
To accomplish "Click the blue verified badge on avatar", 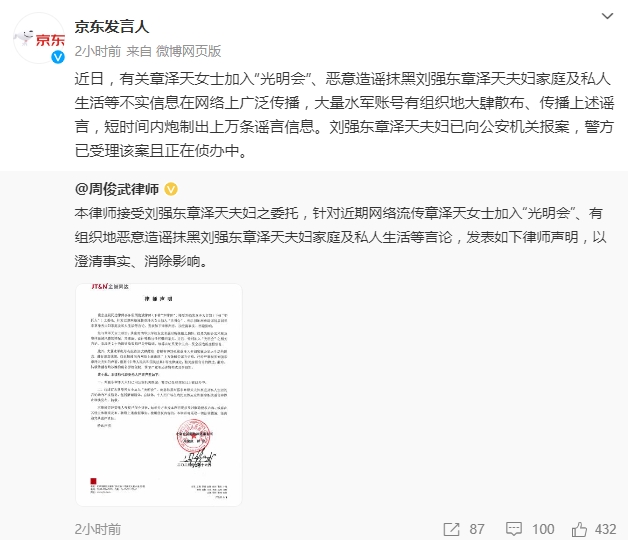I will 58,57.
